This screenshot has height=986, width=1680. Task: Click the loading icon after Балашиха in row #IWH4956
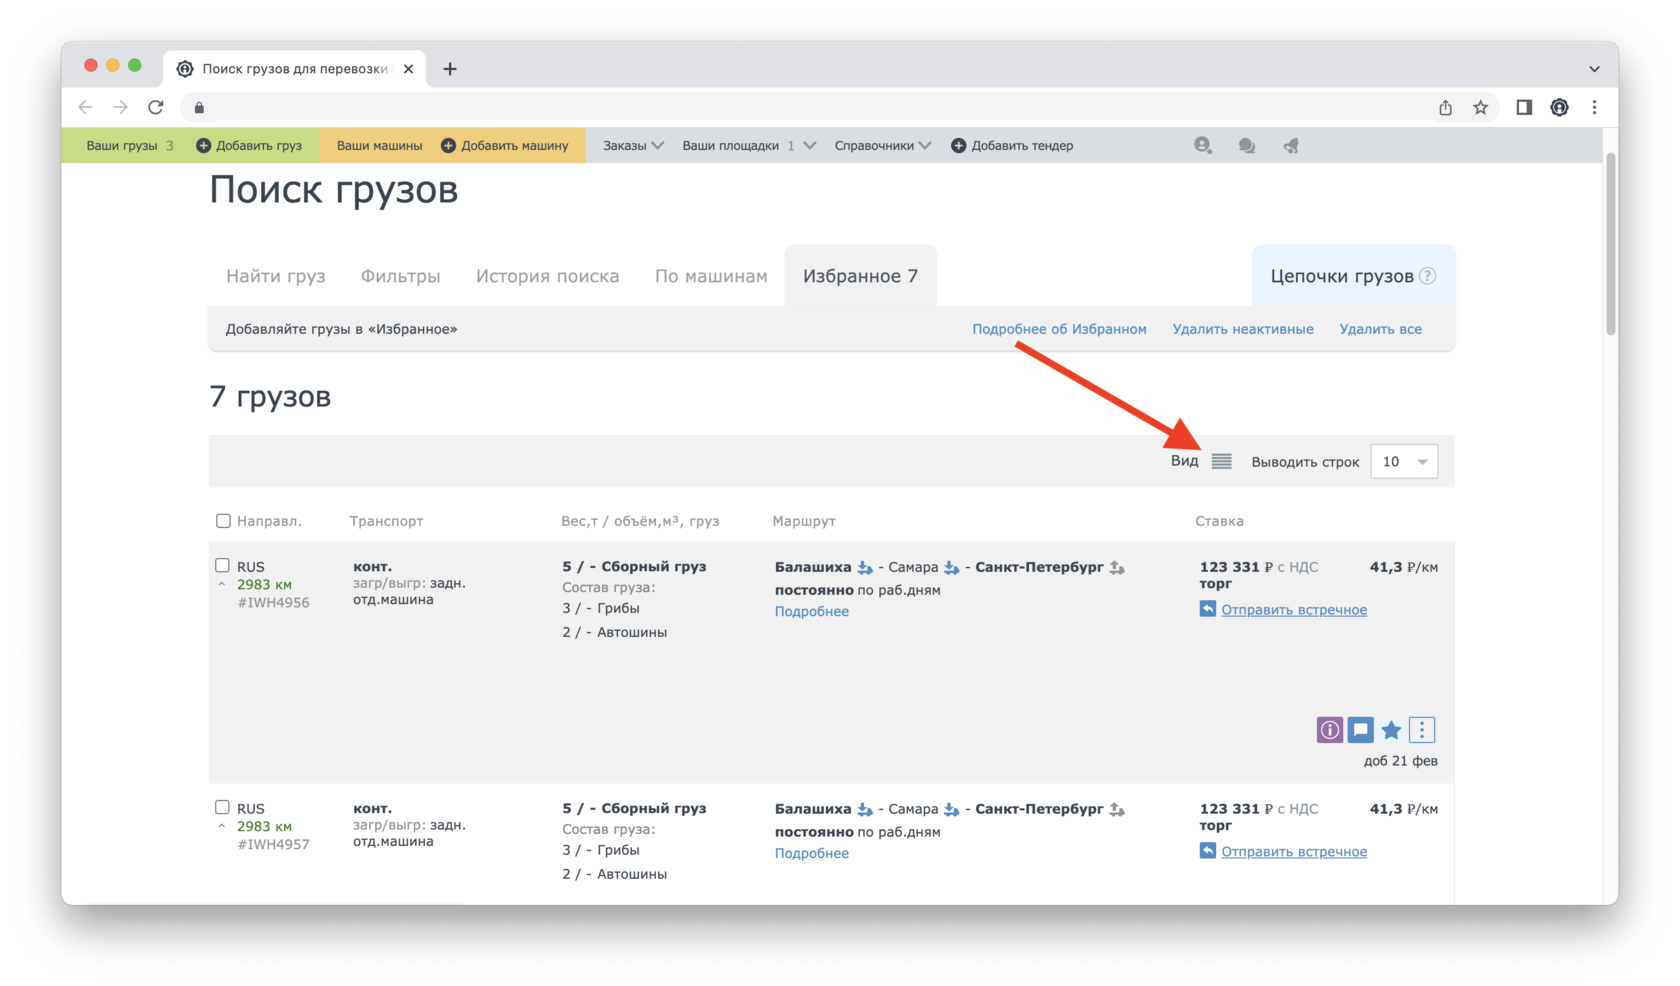(865, 568)
